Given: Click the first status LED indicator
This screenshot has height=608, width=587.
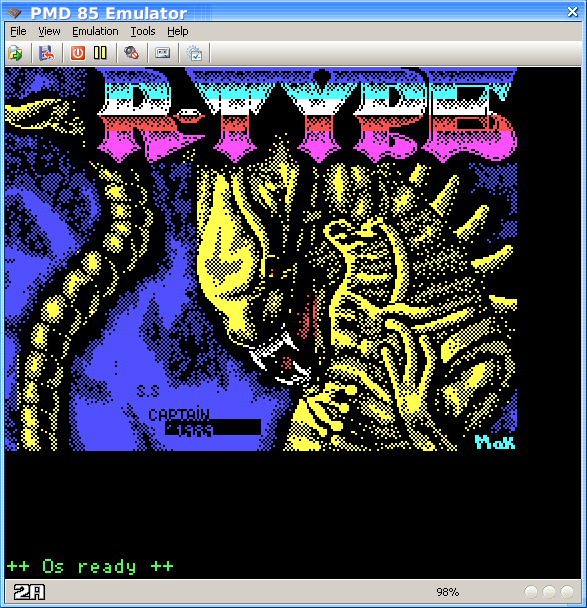Looking at the screenshot, I should pyautogui.click(x=531, y=592).
